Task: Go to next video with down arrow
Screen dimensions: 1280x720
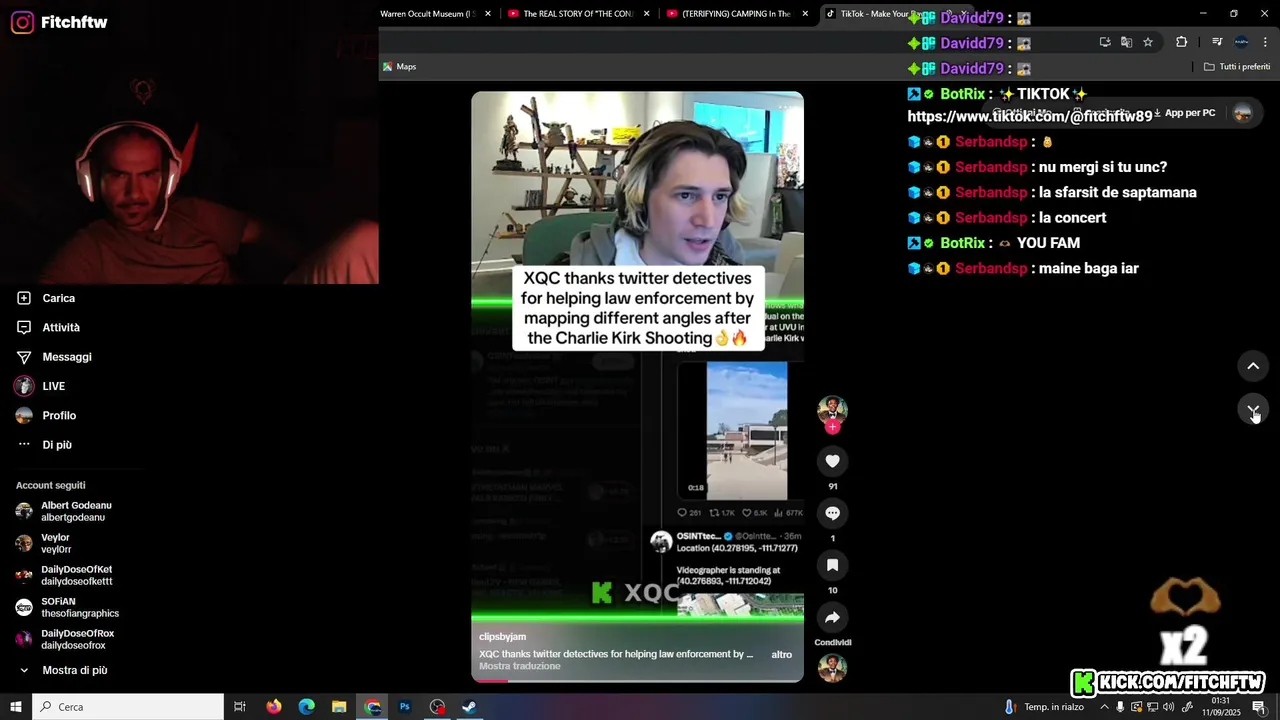Action: tap(1253, 410)
